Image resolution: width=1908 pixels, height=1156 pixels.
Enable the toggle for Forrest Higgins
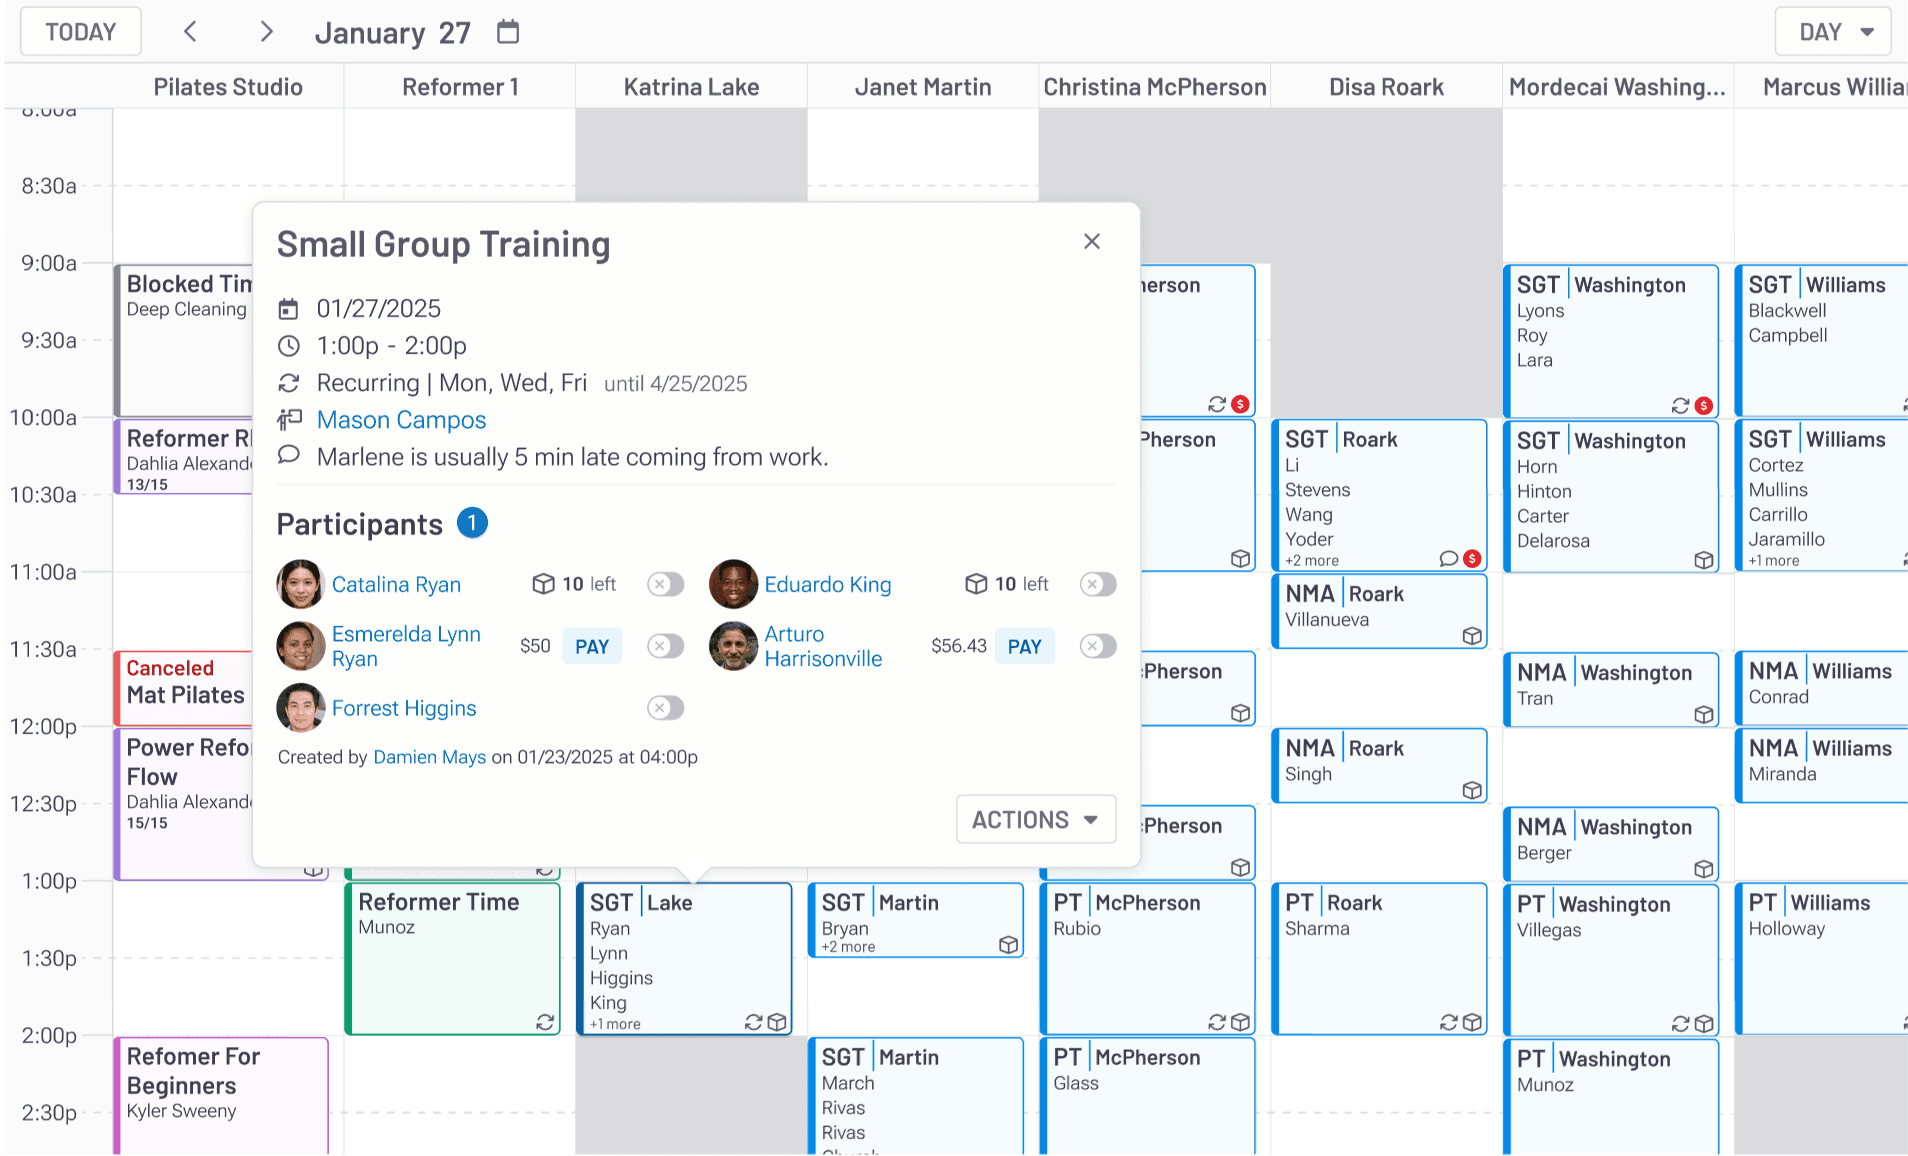pyautogui.click(x=665, y=708)
